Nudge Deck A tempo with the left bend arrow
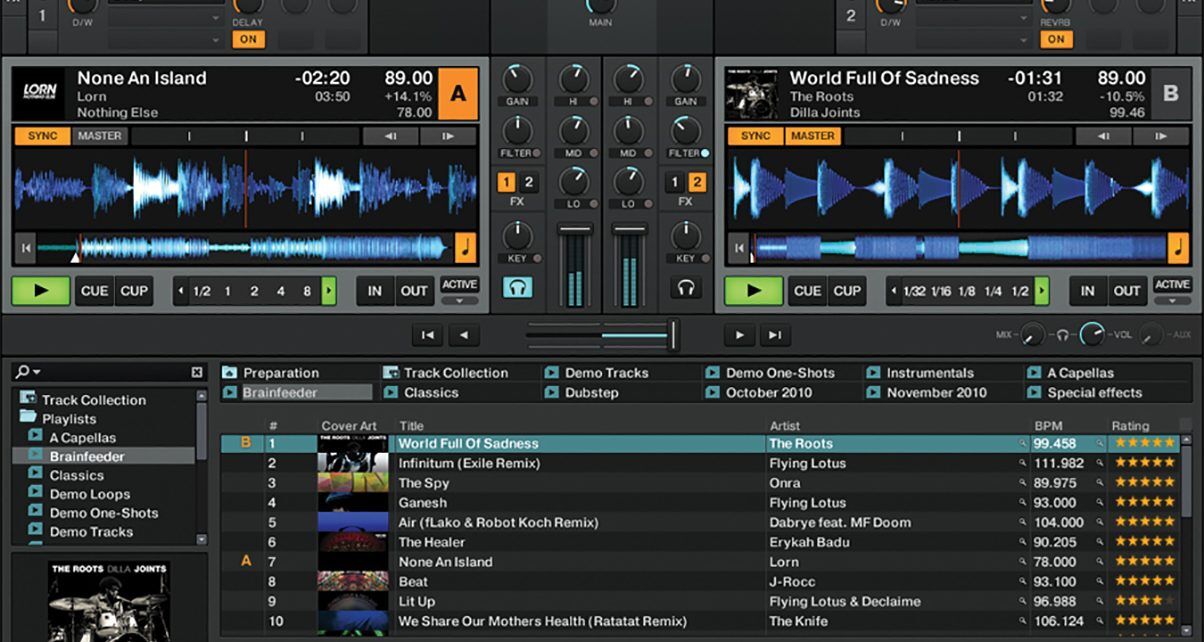Viewport: 1204px width, 642px height. pyautogui.click(x=390, y=136)
